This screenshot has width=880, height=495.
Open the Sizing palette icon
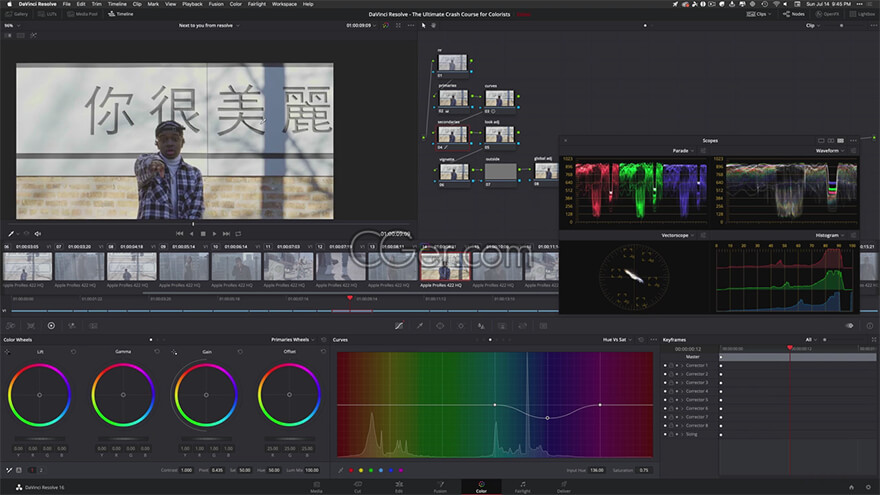coord(522,326)
